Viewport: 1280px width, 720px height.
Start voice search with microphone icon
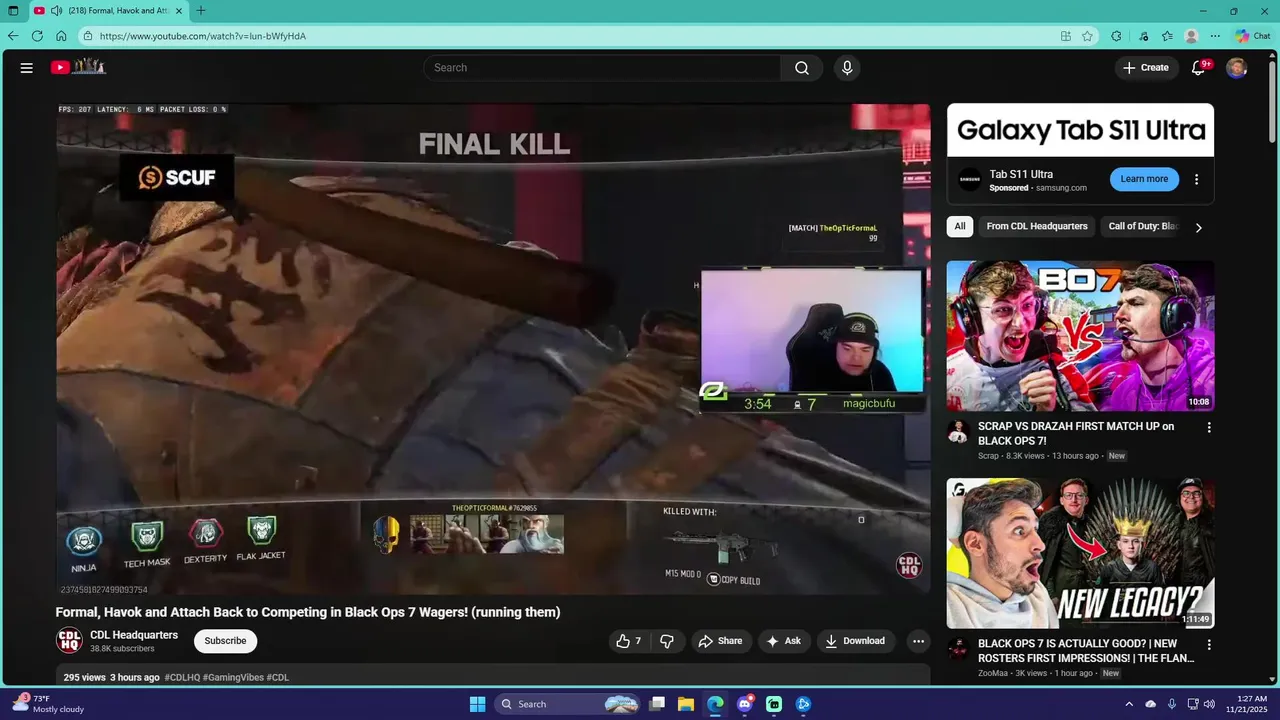847,68
